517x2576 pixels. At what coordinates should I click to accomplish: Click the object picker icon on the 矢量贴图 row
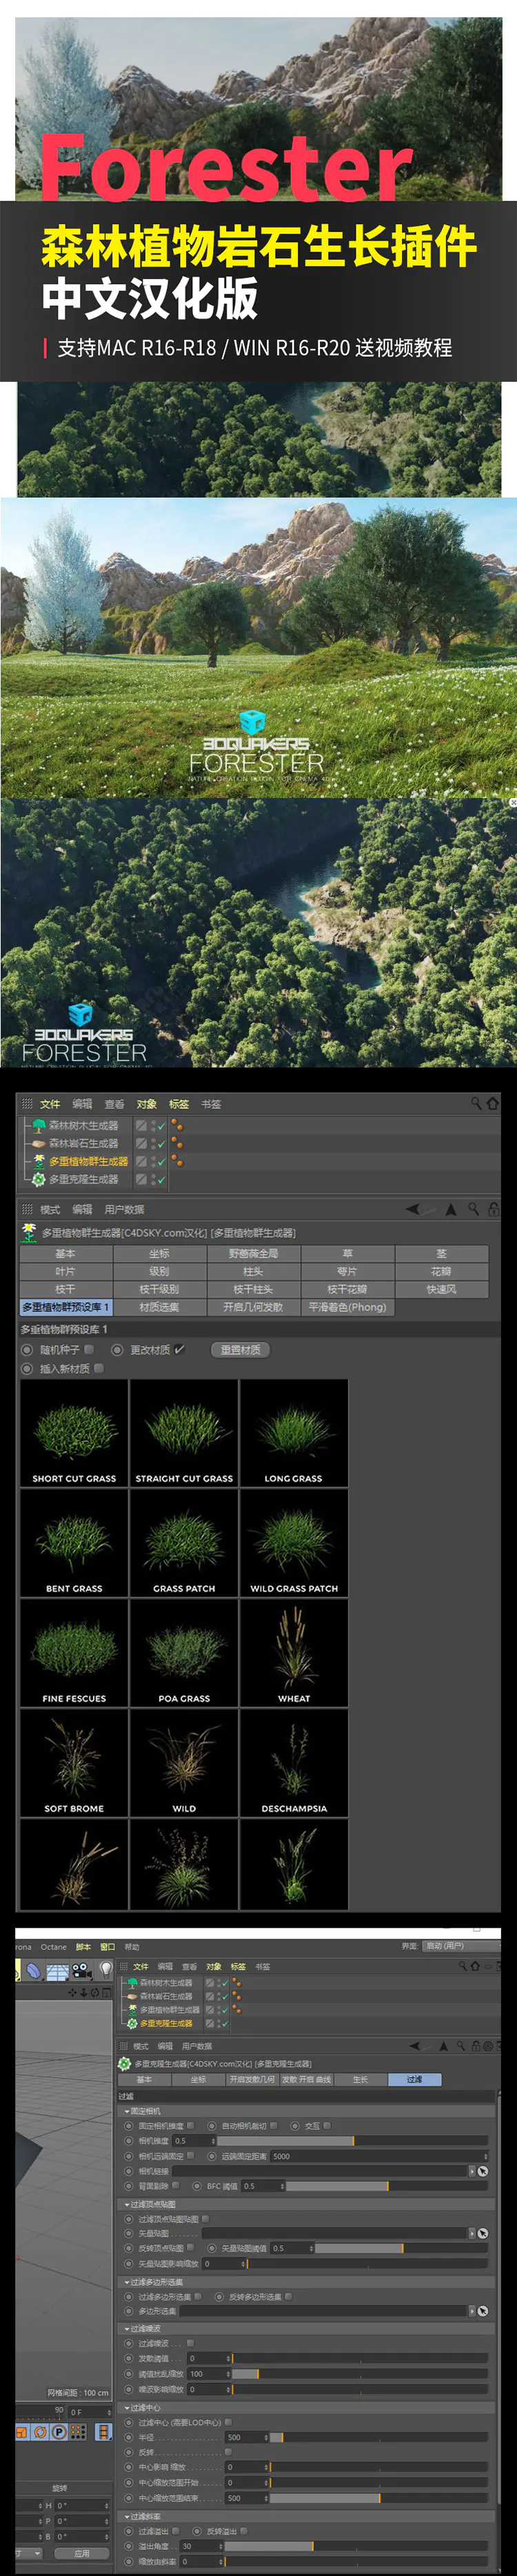(x=482, y=2233)
